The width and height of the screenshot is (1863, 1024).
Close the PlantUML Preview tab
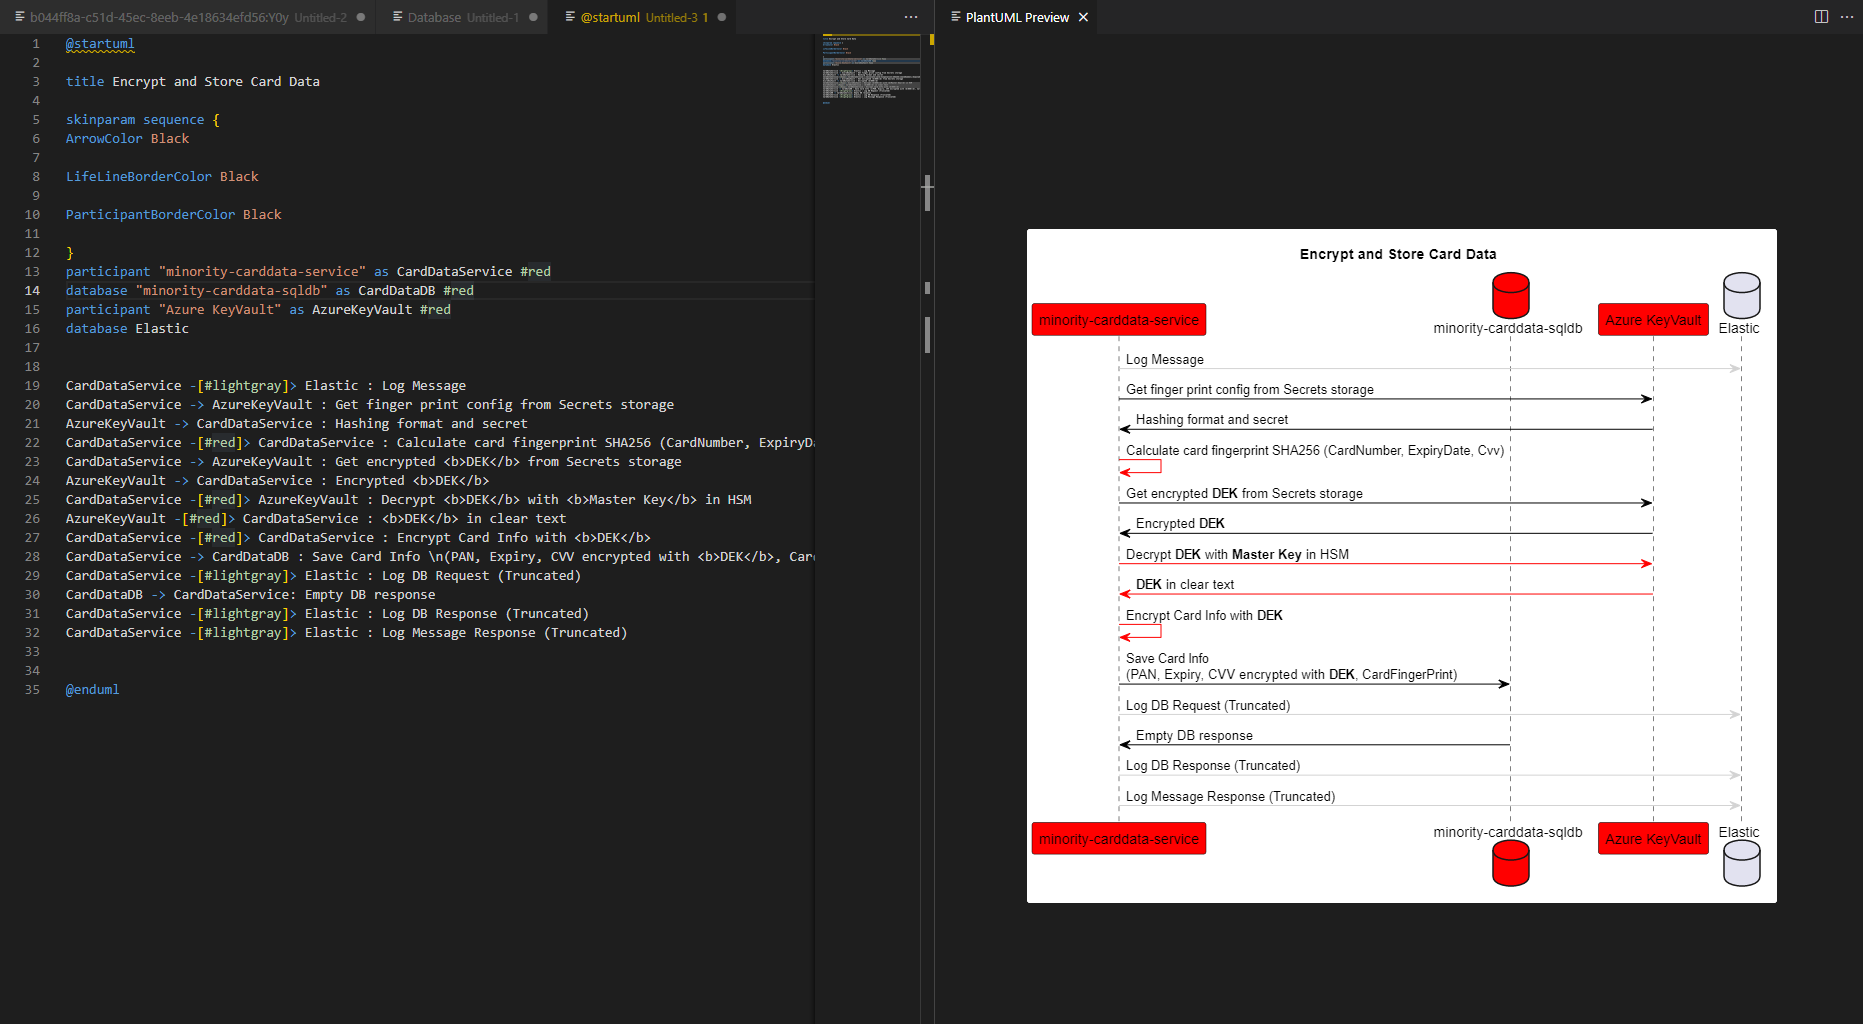coord(1083,17)
